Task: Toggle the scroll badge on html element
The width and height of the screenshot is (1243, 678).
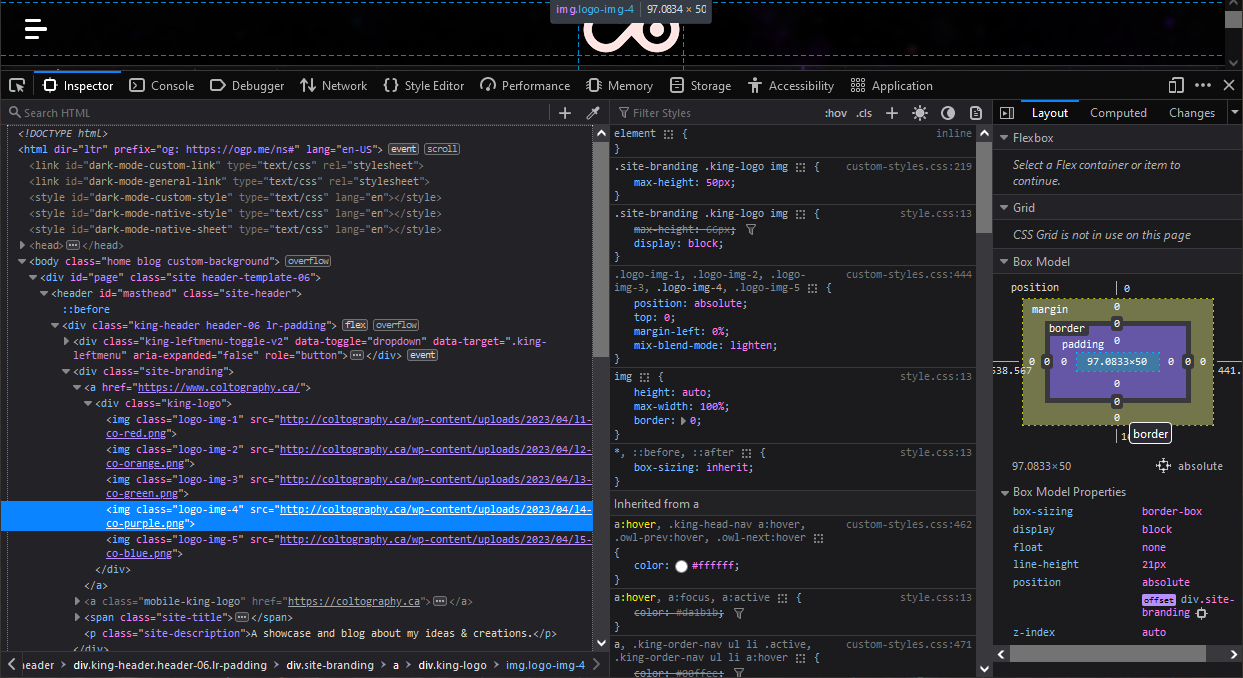Action: [x=442, y=149]
